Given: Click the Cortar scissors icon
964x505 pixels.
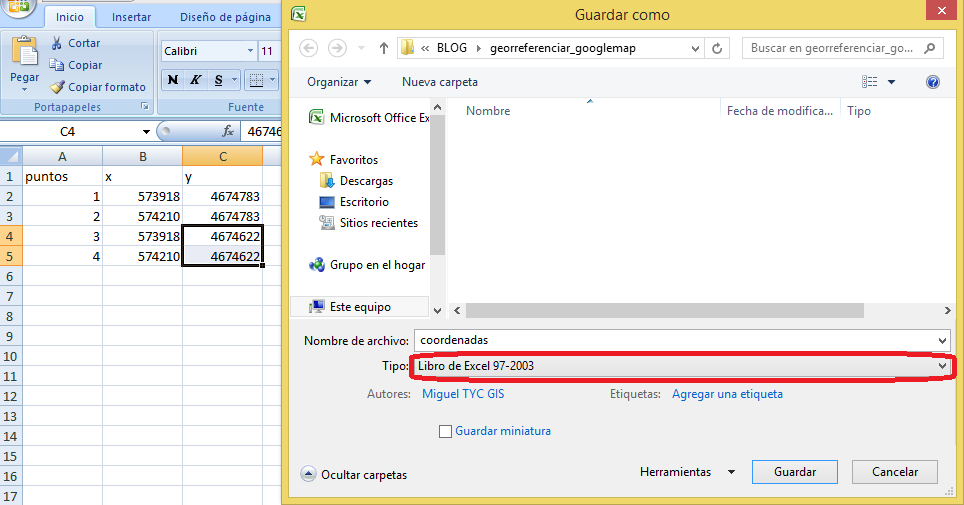Looking at the screenshot, I should point(57,43).
